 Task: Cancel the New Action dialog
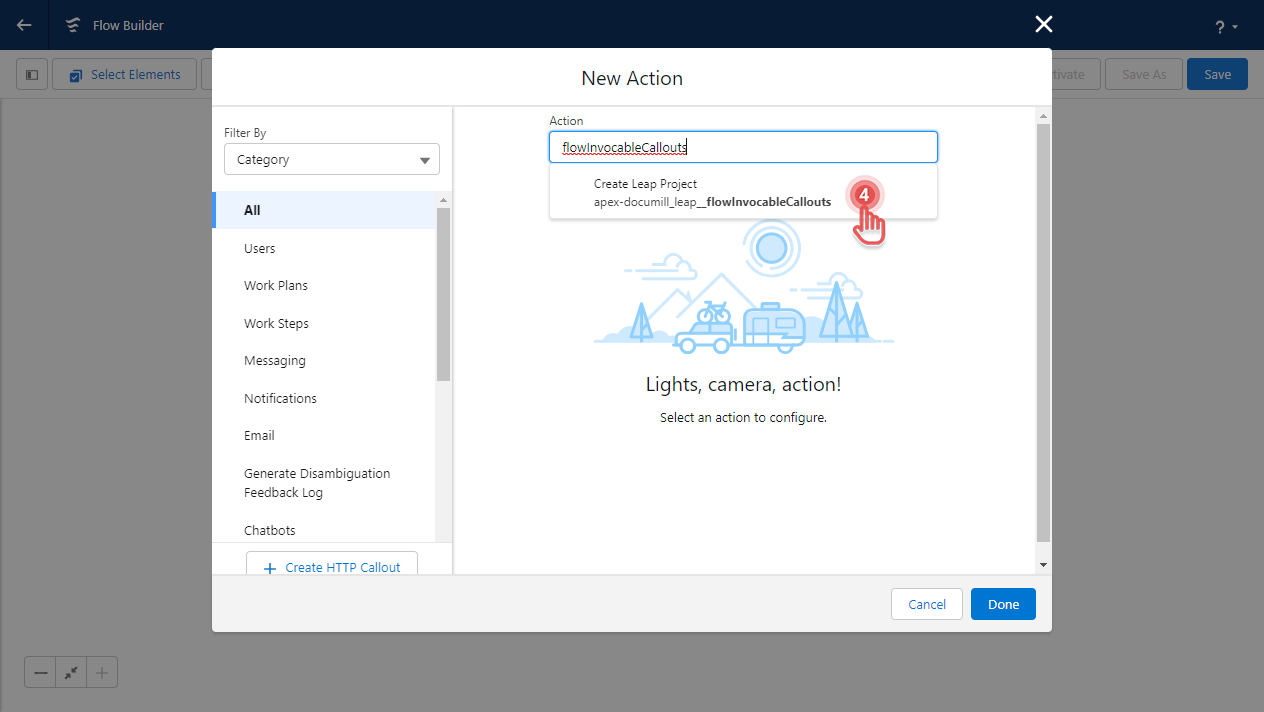tap(926, 604)
